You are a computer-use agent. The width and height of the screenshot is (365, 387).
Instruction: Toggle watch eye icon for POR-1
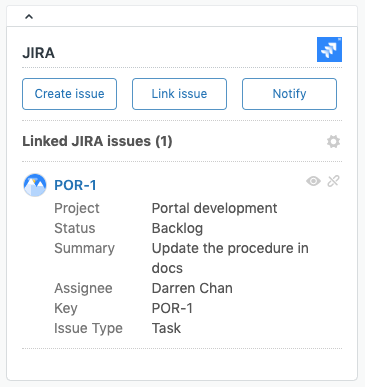[313, 181]
